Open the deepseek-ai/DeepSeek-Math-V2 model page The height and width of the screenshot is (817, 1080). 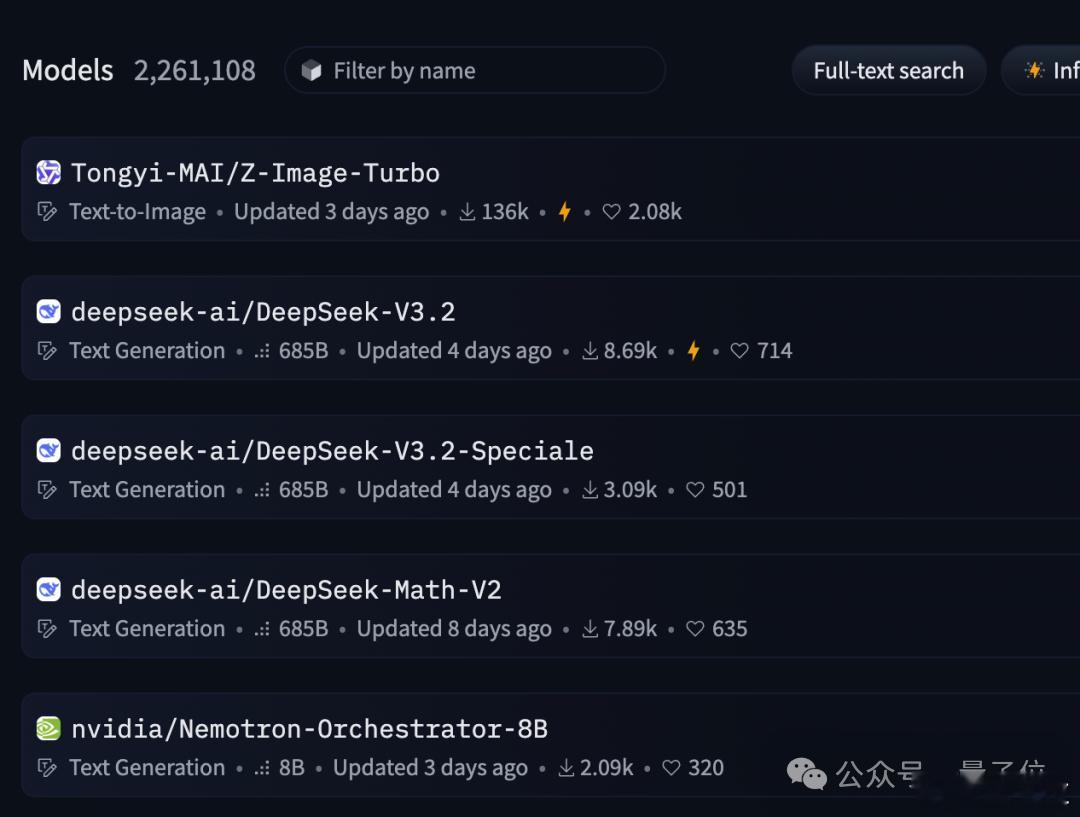point(286,590)
